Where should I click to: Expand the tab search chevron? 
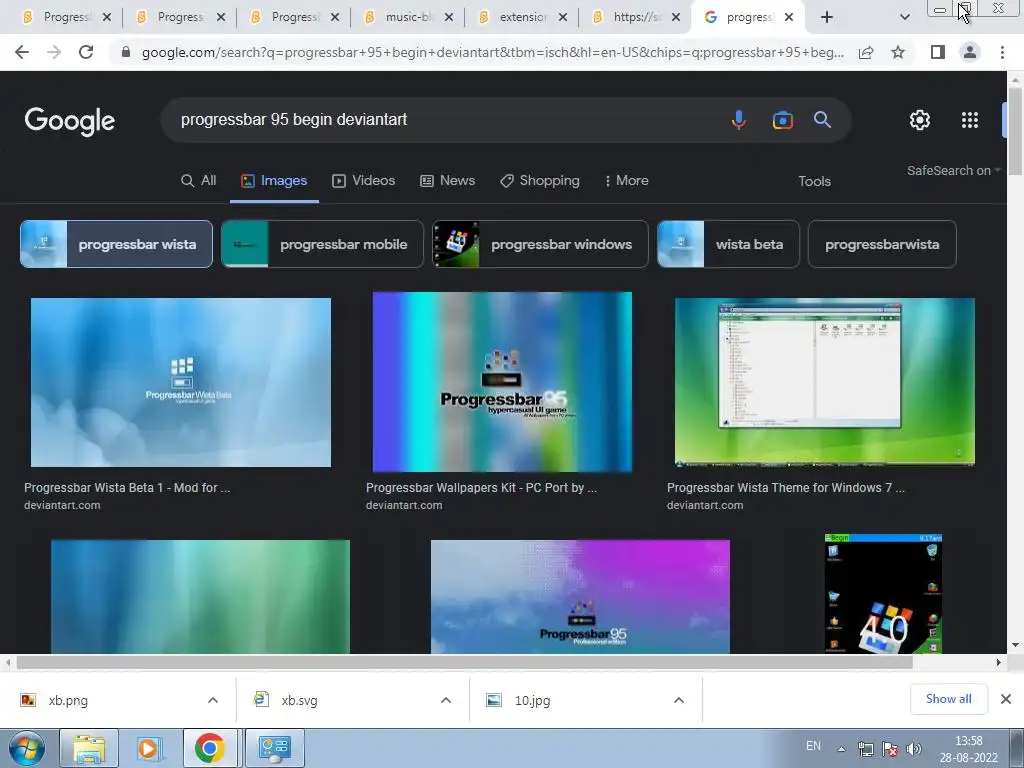(x=904, y=17)
